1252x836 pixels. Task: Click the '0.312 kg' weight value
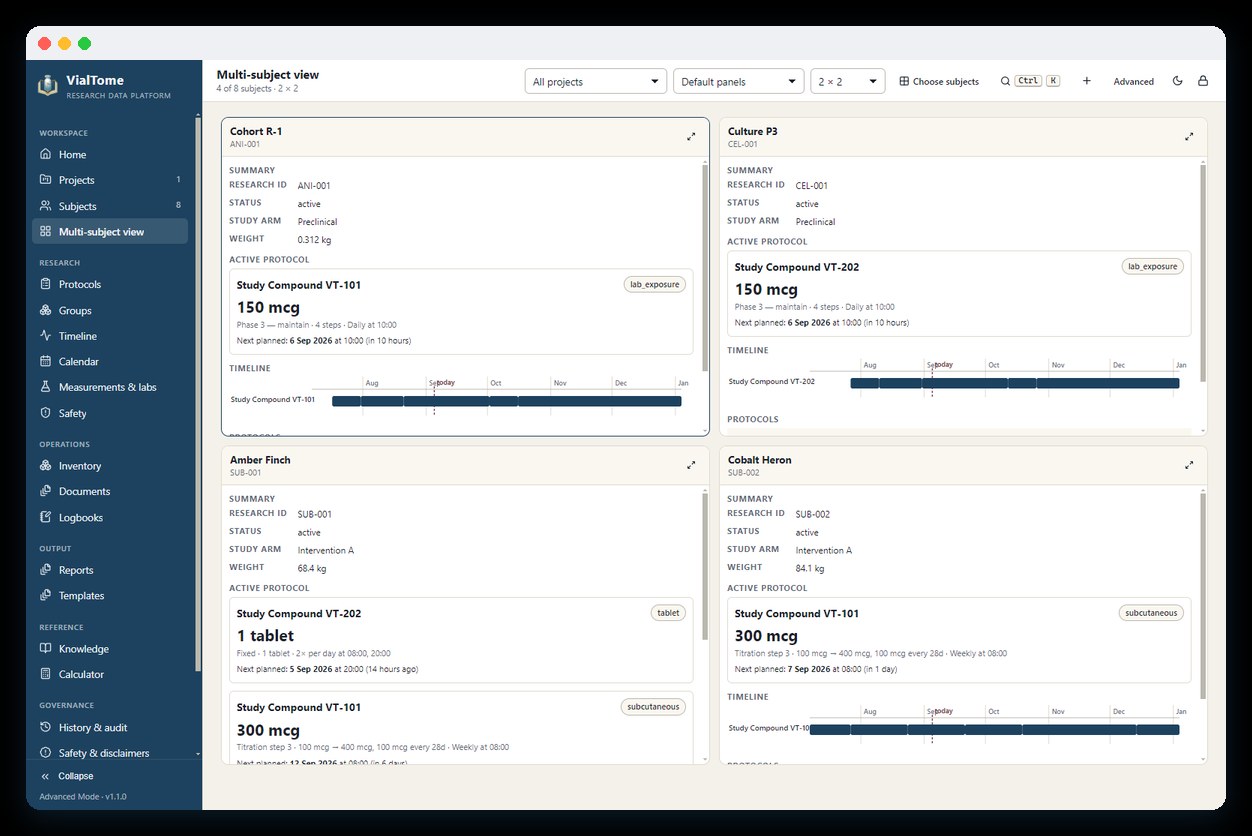314,240
